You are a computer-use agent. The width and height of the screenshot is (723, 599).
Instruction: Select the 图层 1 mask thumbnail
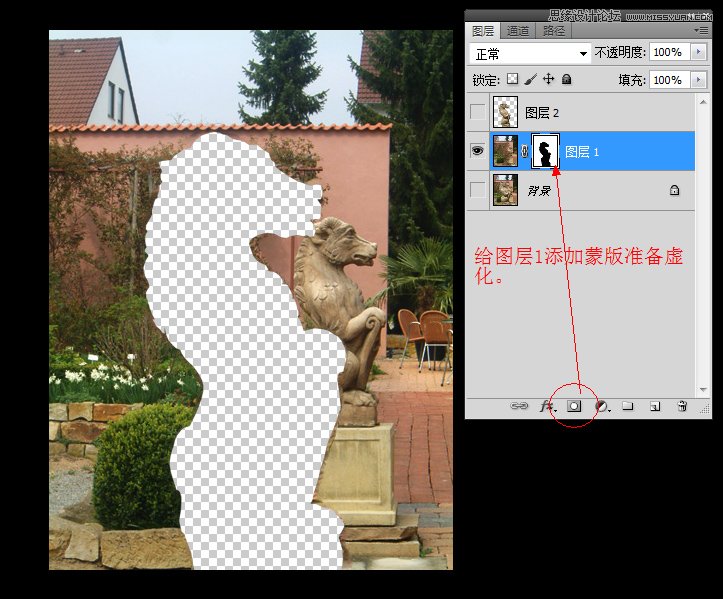(545, 151)
